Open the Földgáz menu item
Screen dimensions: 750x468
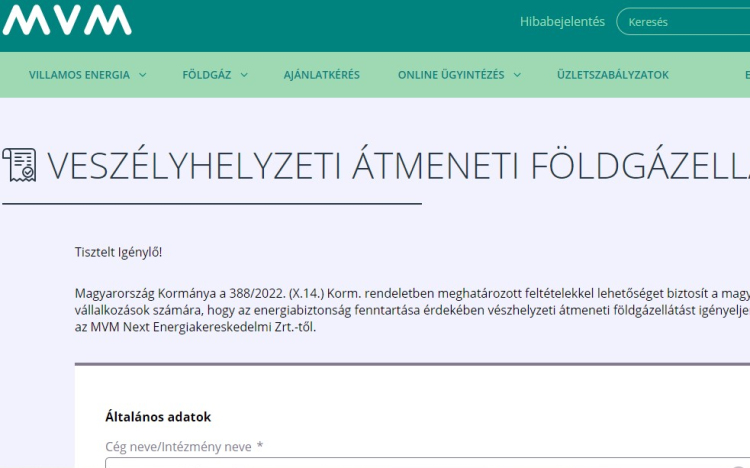pyautogui.click(x=205, y=75)
